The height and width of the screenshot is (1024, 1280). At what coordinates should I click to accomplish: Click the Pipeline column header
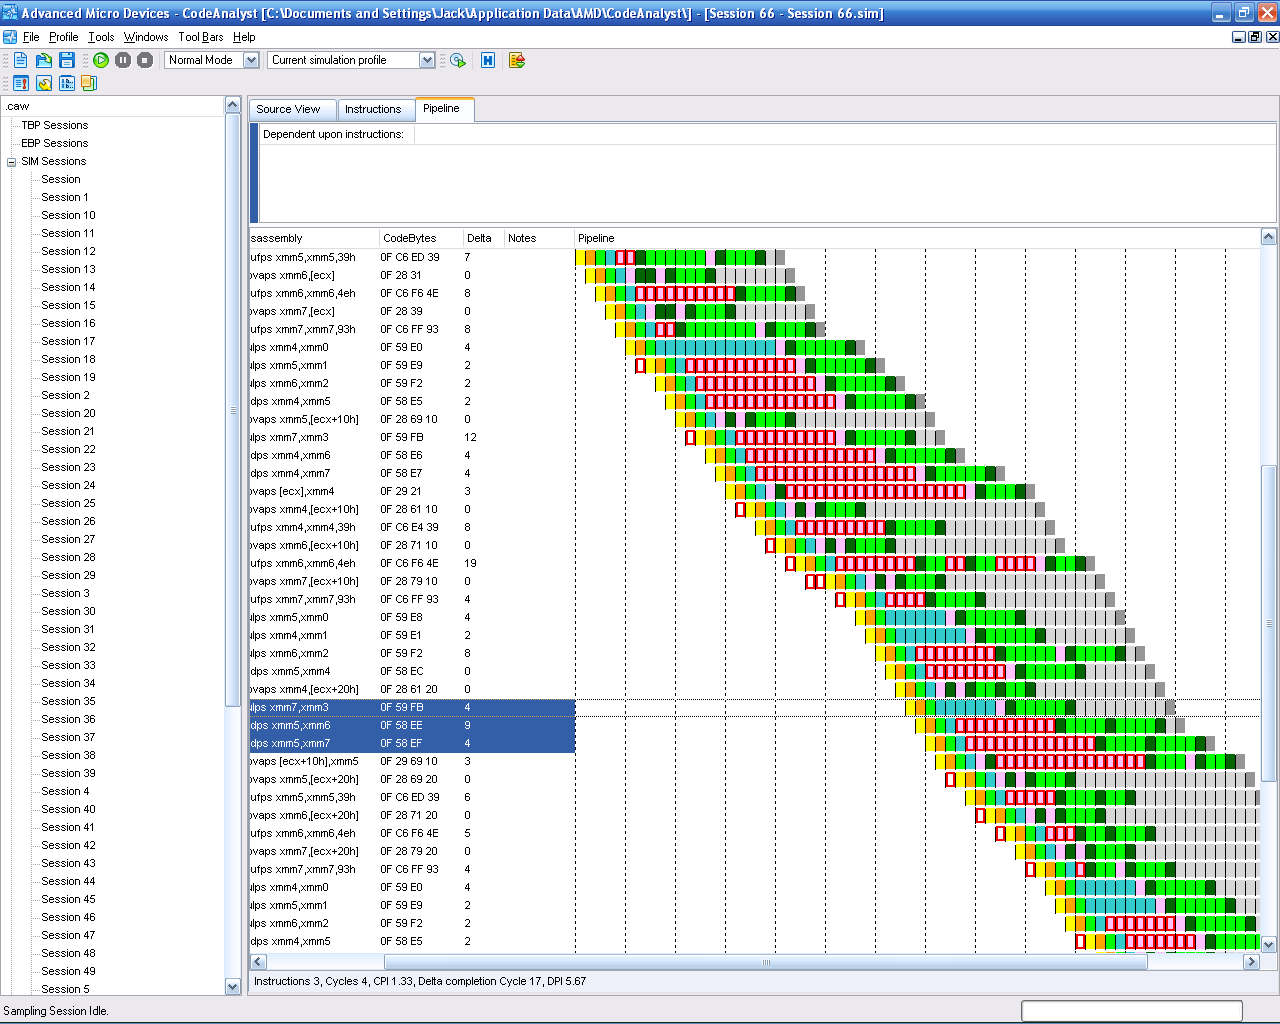917,238
